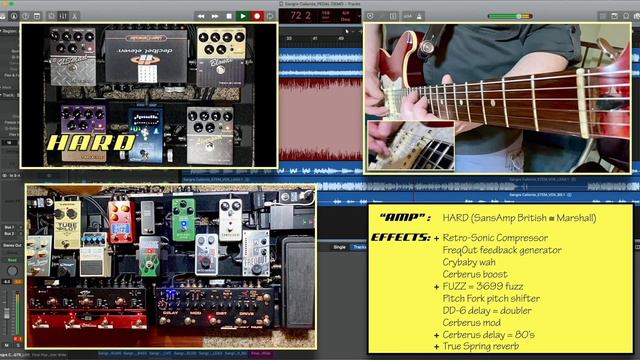Click the Bus 2 send slot
The width and height of the screenshot is (640, 360).
click(9, 233)
